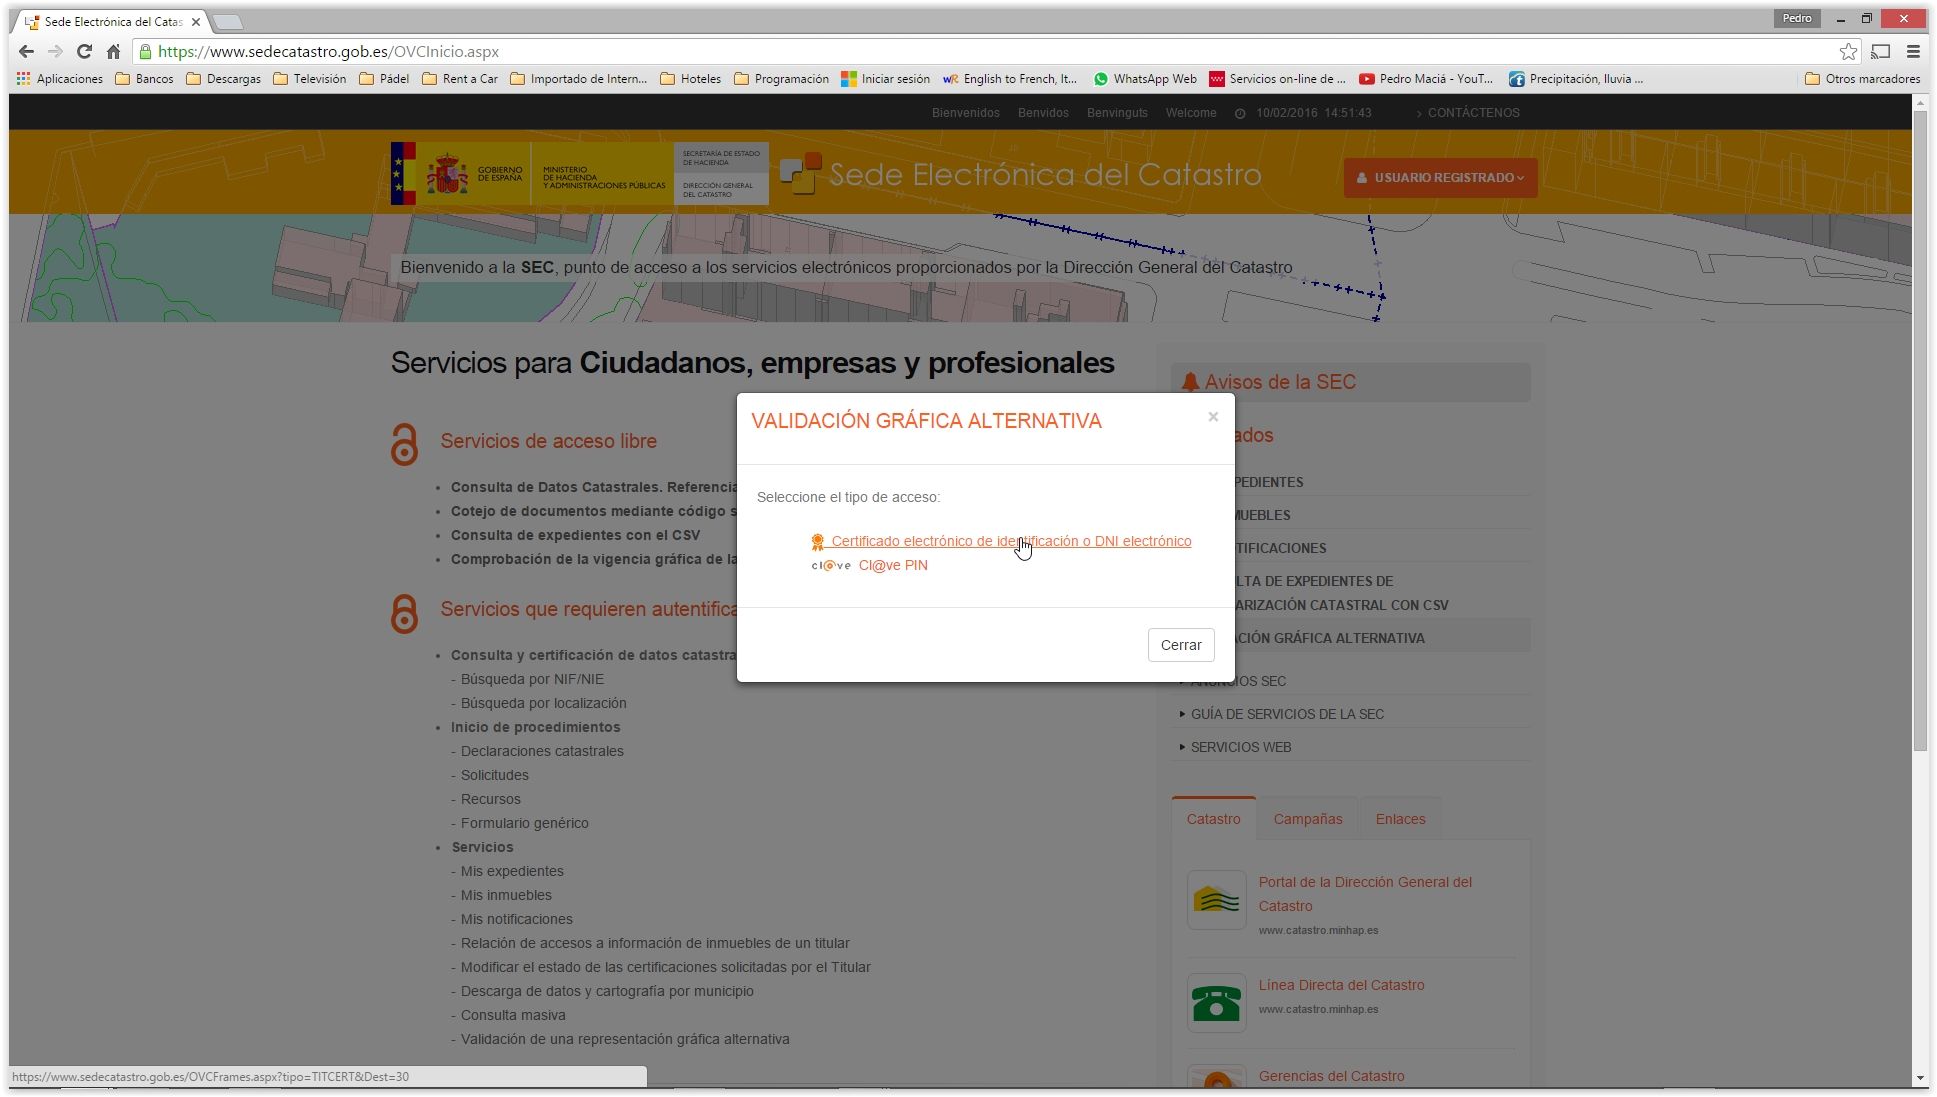The height and width of the screenshot is (1097, 1937).
Task: Close the Sede Electrónica browser tab
Action: click(x=196, y=21)
